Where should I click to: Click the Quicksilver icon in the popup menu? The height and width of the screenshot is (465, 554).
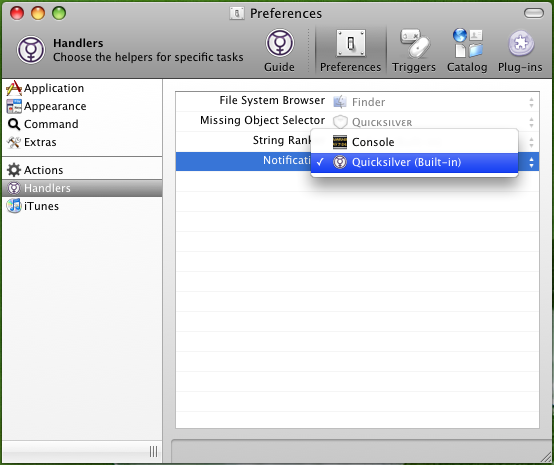[340, 162]
